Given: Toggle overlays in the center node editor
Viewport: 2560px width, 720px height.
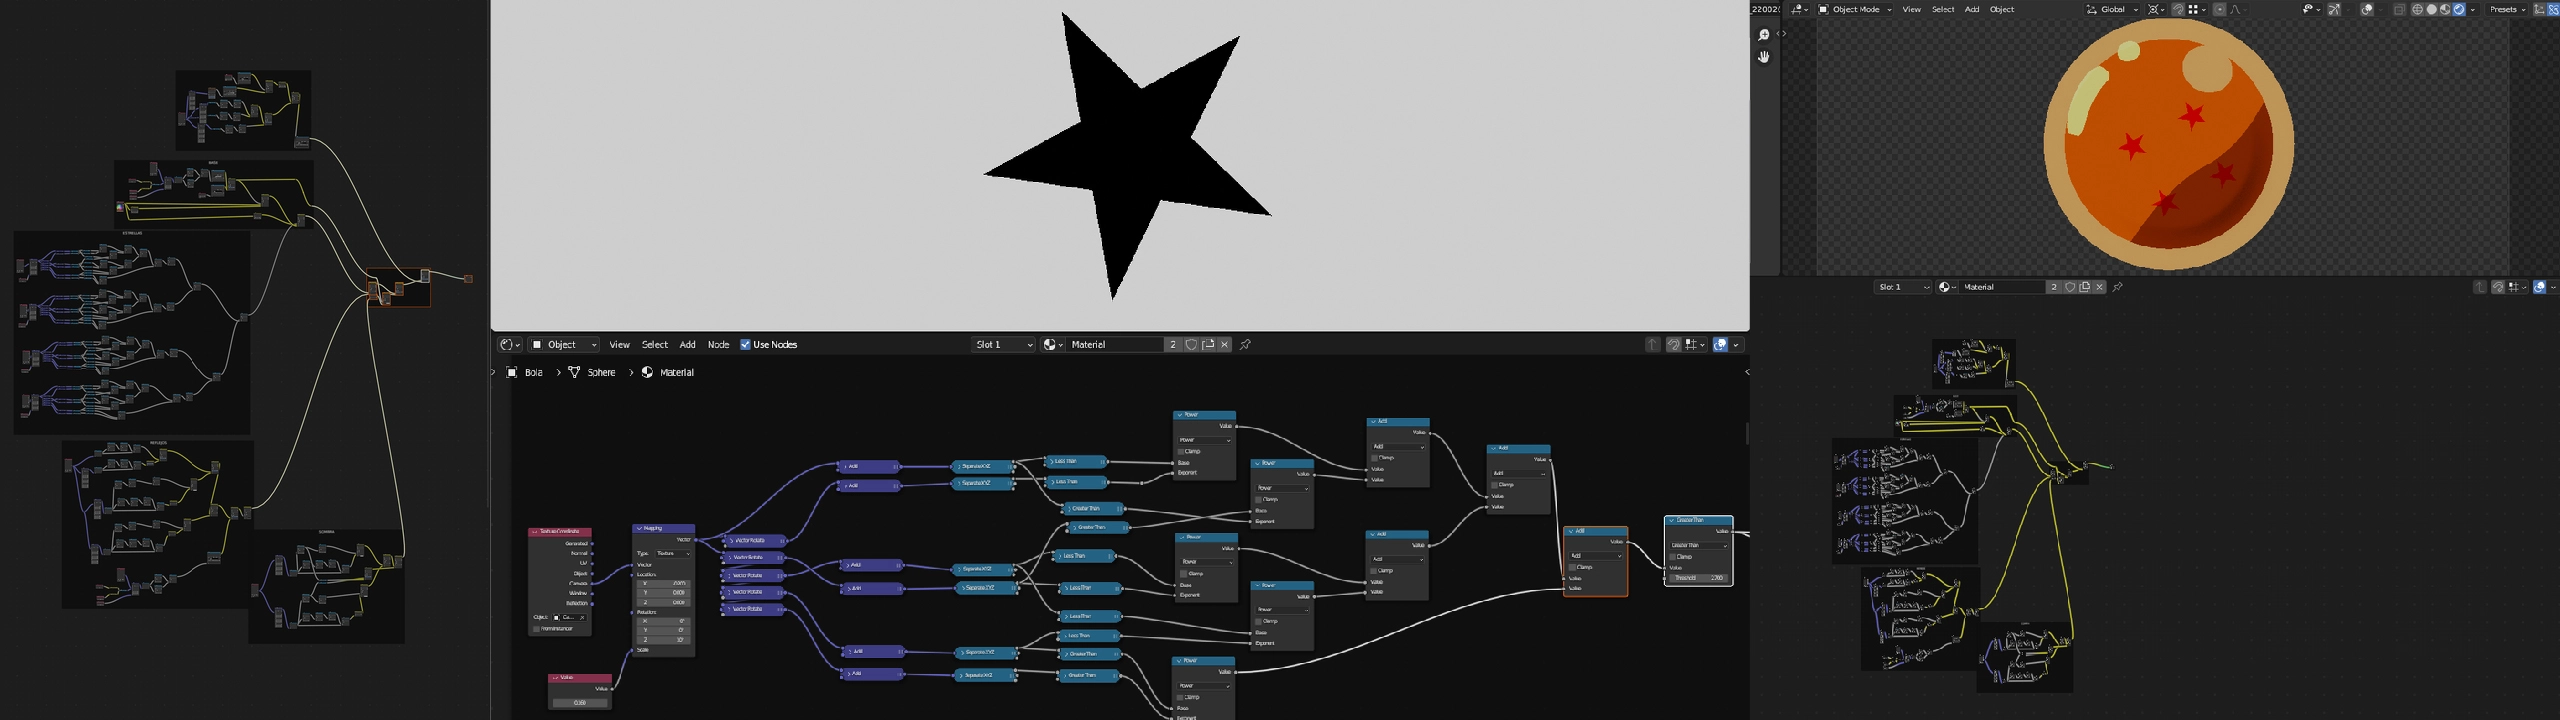Looking at the screenshot, I should (1720, 345).
